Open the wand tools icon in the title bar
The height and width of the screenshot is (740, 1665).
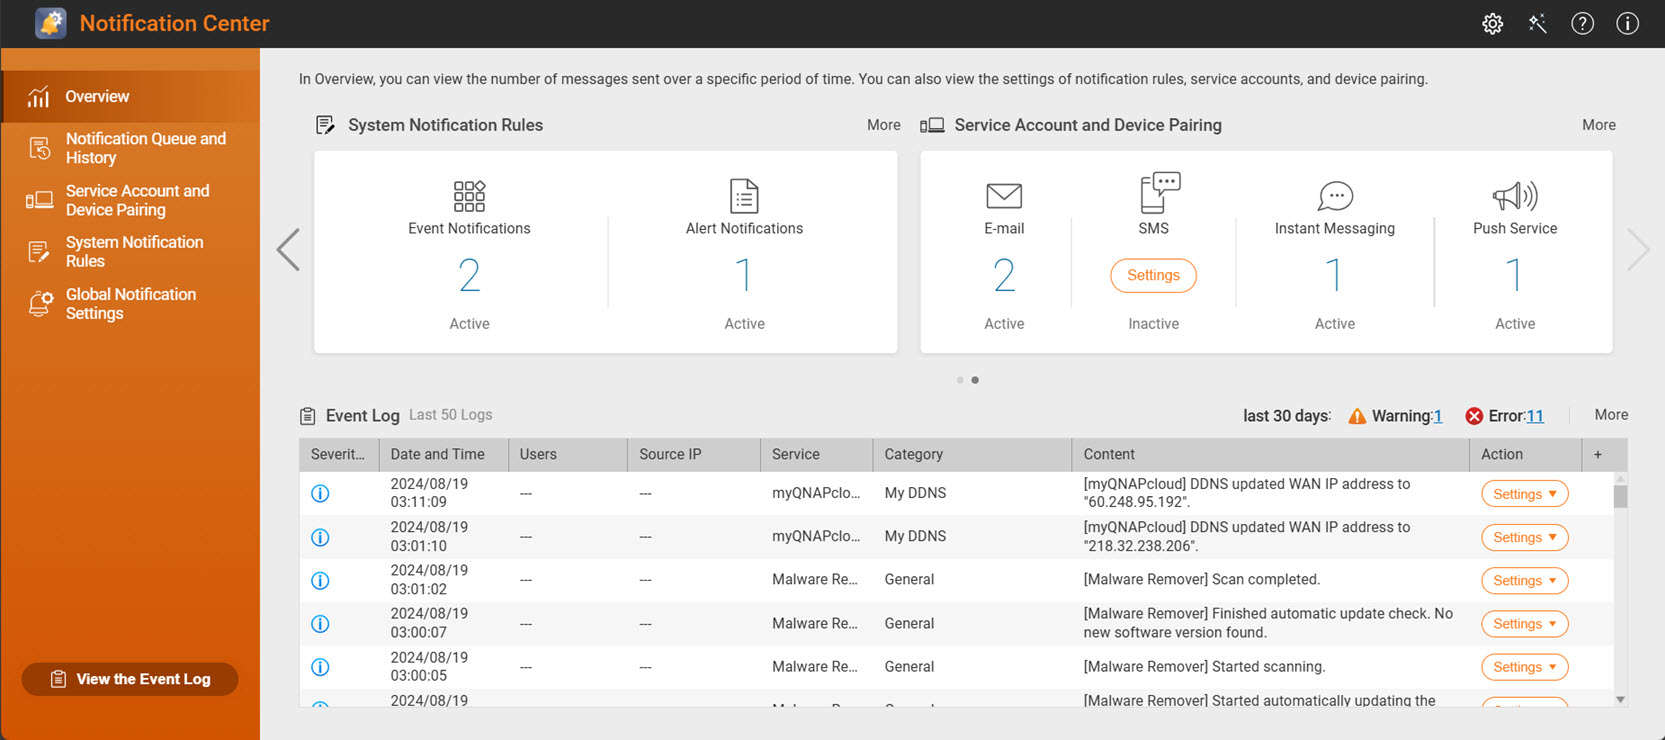[1538, 24]
